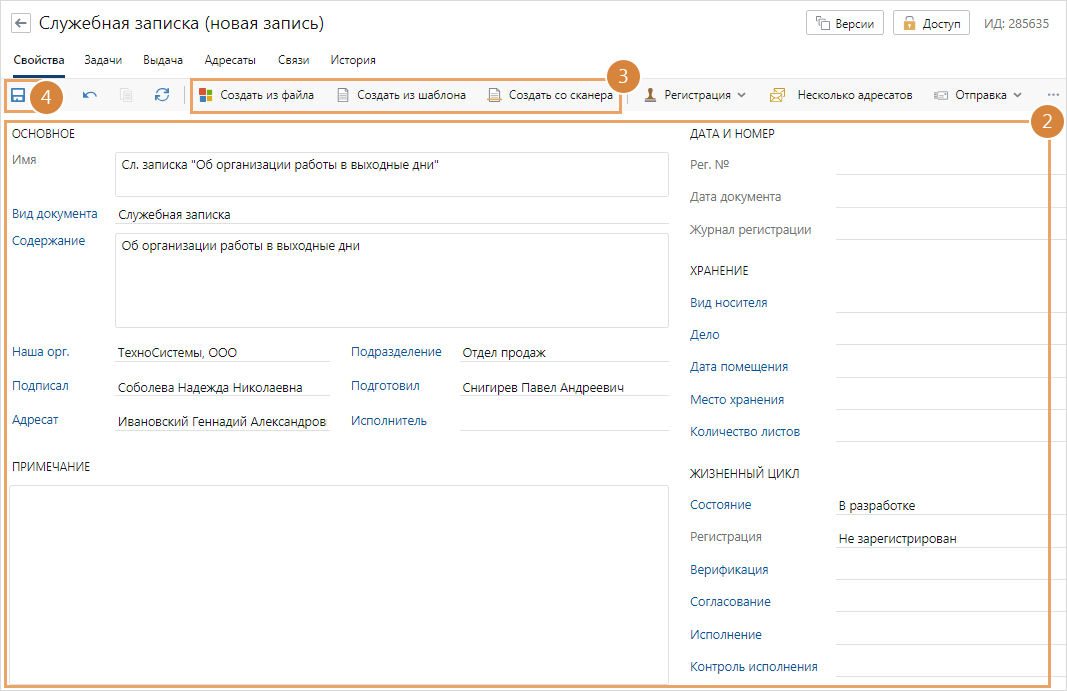The width and height of the screenshot is (1067, 691).
Task: Expand the 'Отправка' dropdown menu
Action: pos(978,95)
